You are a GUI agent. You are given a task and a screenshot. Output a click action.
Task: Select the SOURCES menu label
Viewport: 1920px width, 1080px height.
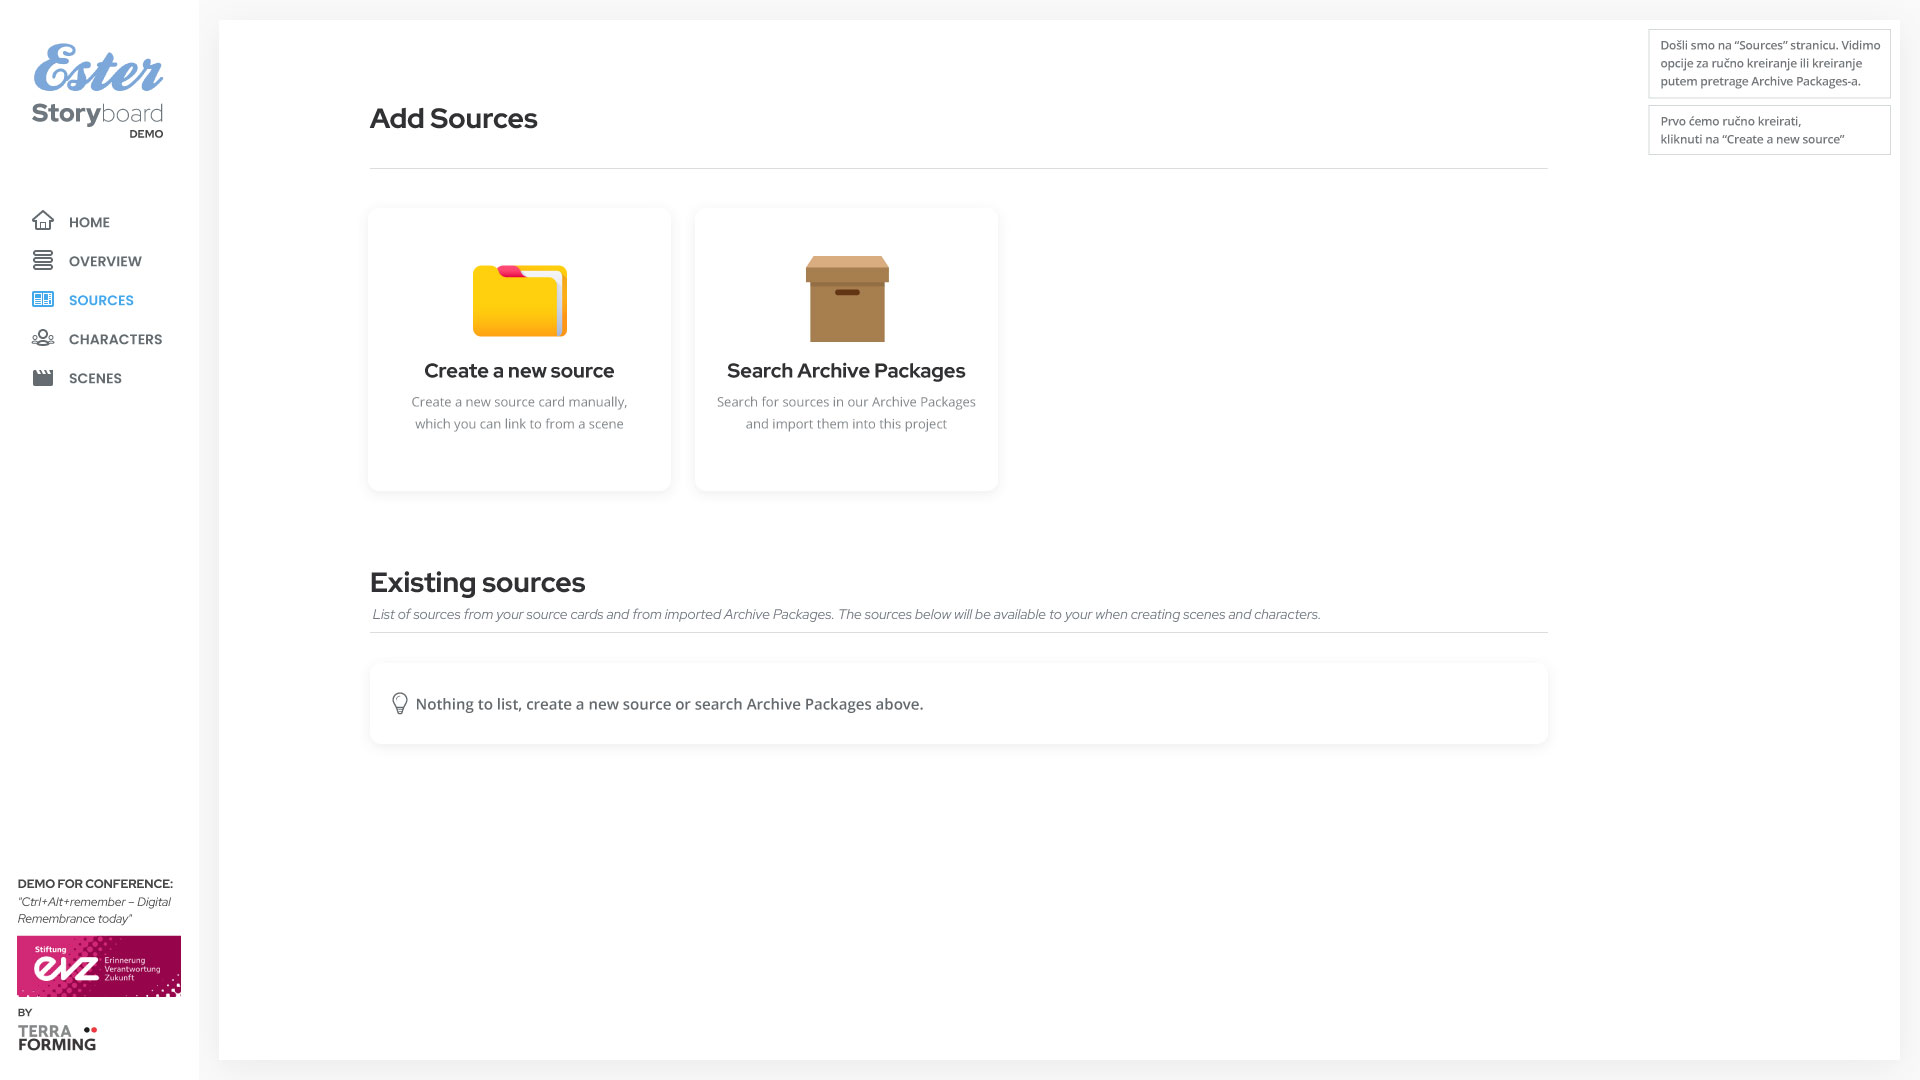click(101, 300)
